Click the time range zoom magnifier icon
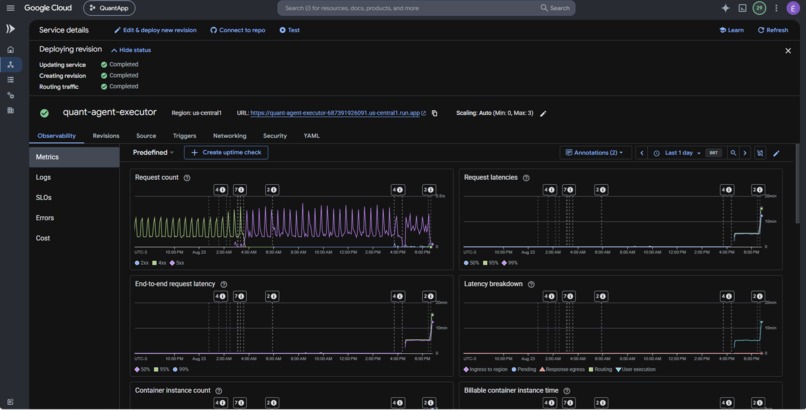This screenshot has width=806, height=410. (x=733, y=153)
